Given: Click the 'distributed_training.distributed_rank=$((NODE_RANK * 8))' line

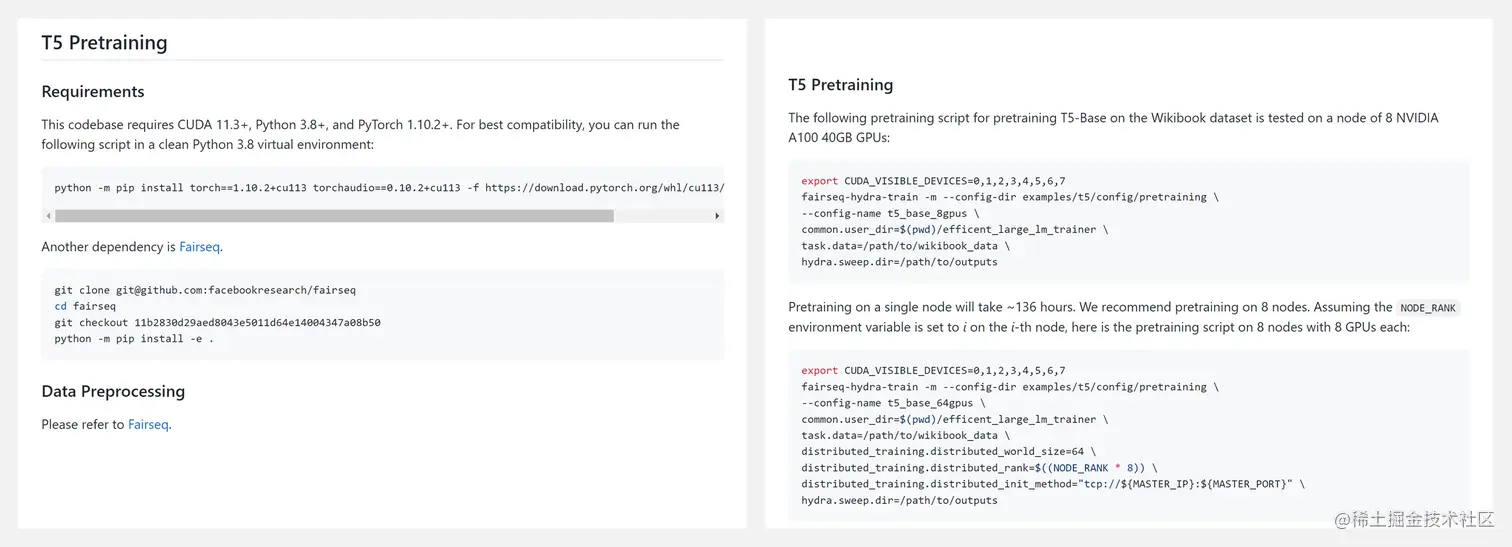Looking at the screenshot, I should click(979, 467).
